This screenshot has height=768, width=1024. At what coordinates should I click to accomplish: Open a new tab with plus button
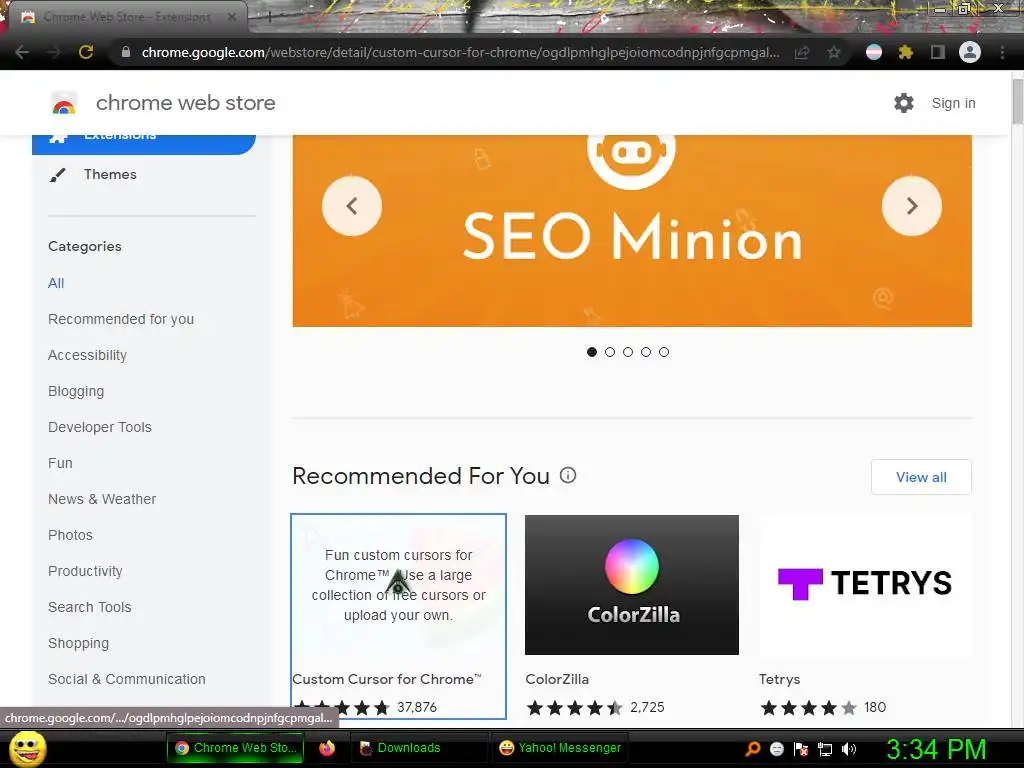(269, 18)
